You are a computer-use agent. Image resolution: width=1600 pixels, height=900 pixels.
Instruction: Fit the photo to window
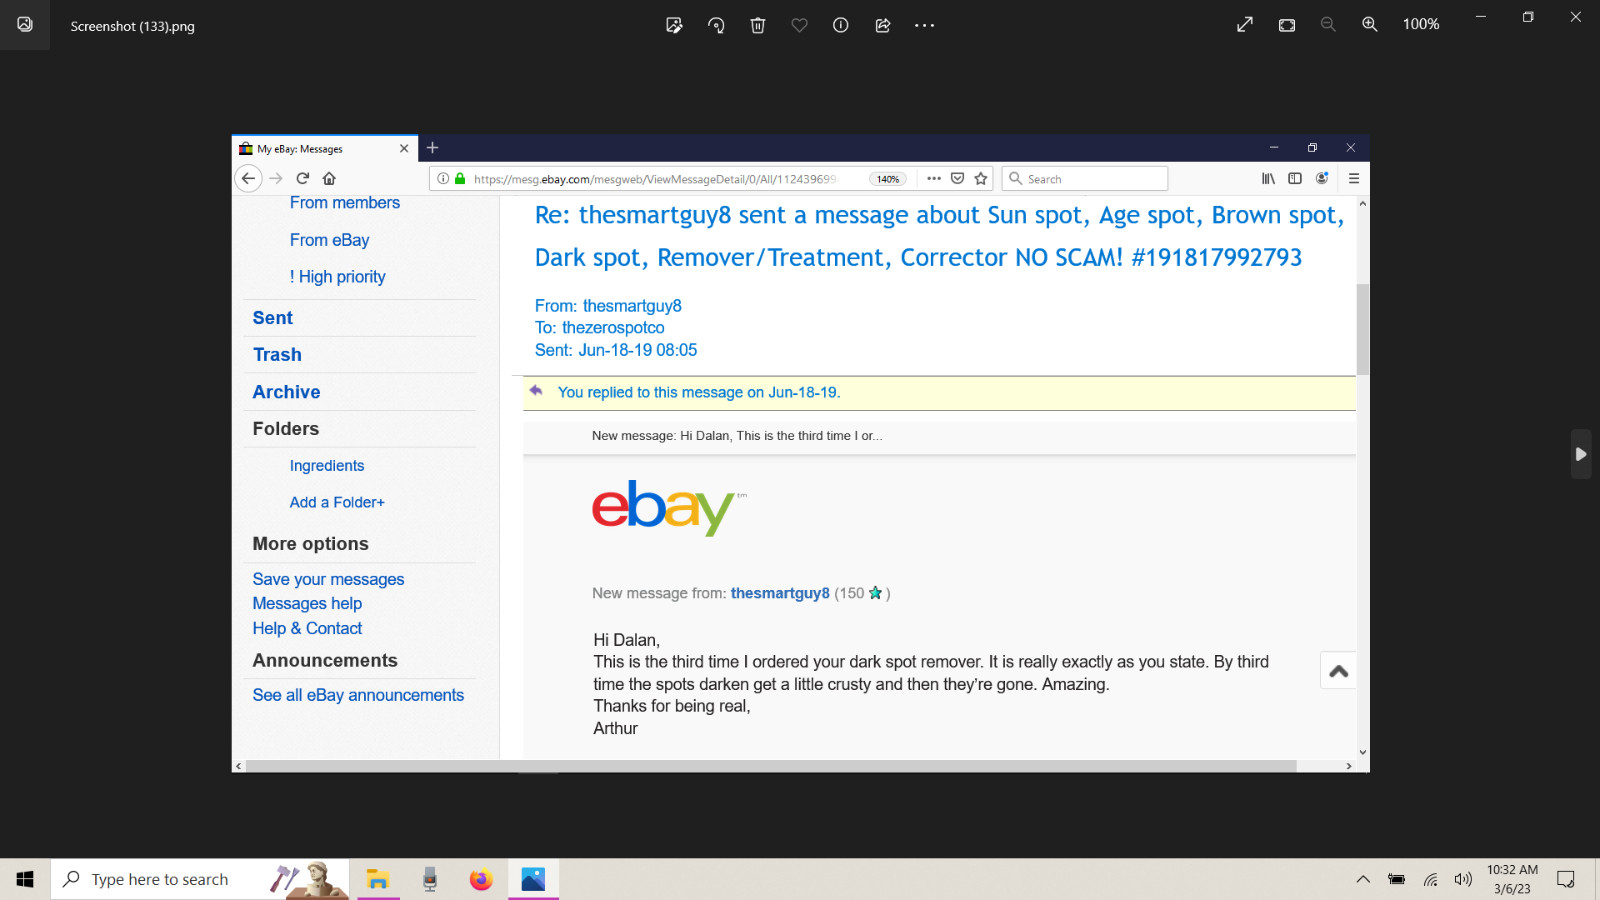pyautogui.click(x=1287, y=25)
